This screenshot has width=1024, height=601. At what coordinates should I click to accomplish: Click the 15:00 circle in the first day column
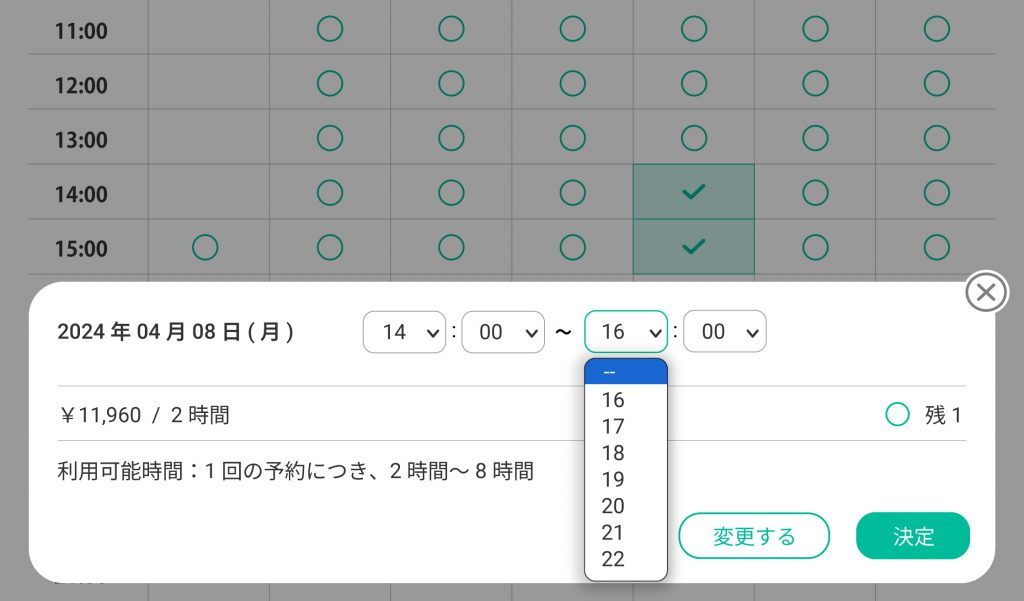click(205, 247)
